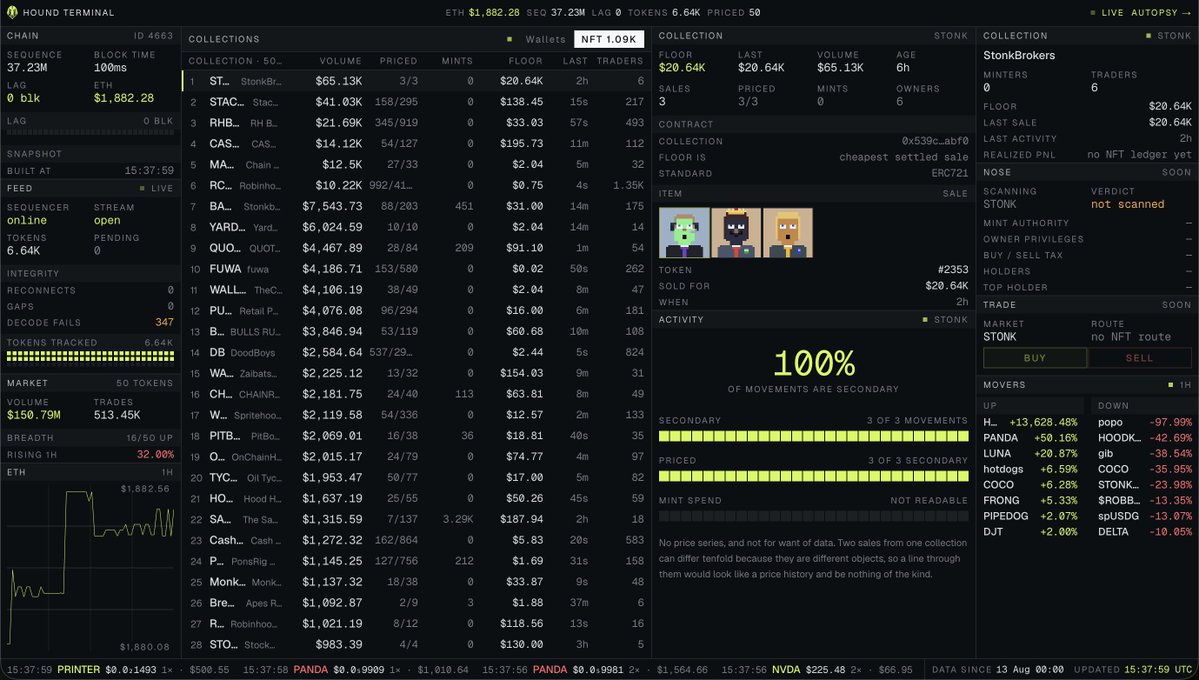Viewport: 1199px width, 680px height.
Task: Click the tokens tracked yellow progress bar
Action: pos(90,356)
